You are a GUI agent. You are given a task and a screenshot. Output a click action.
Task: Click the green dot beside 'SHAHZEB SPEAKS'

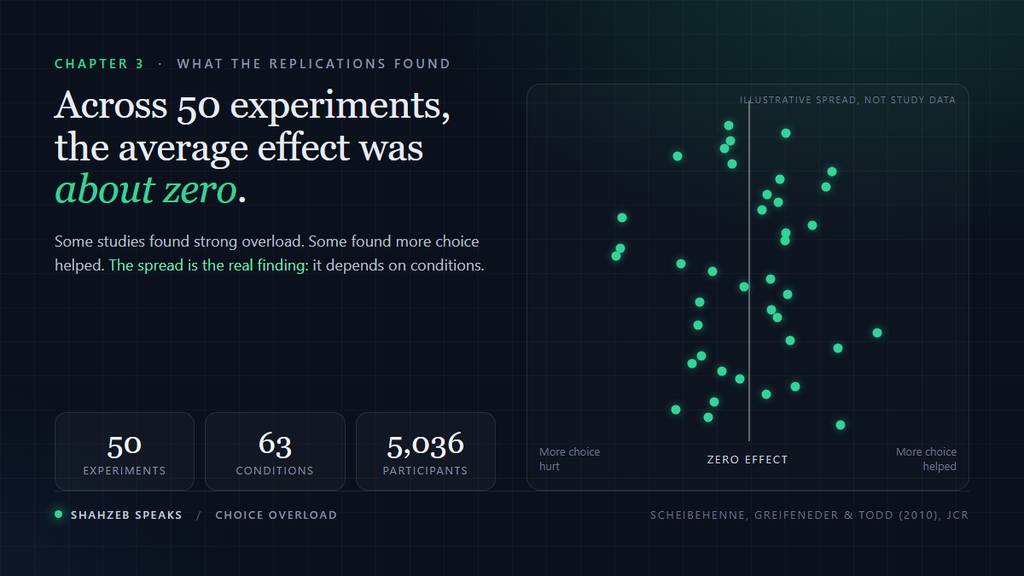tap(59, 515)
